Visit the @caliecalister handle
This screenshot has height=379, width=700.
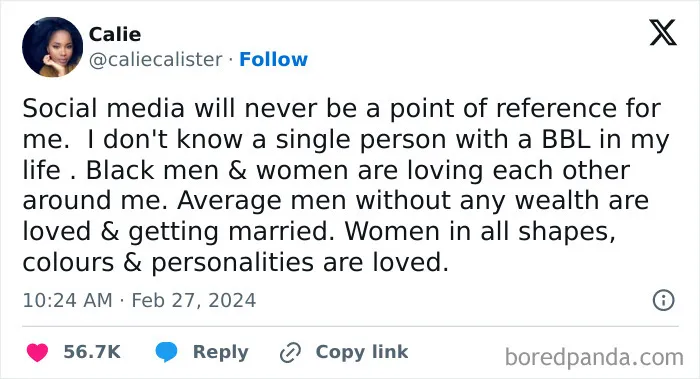pyautogui.click(x=155, y=59)
